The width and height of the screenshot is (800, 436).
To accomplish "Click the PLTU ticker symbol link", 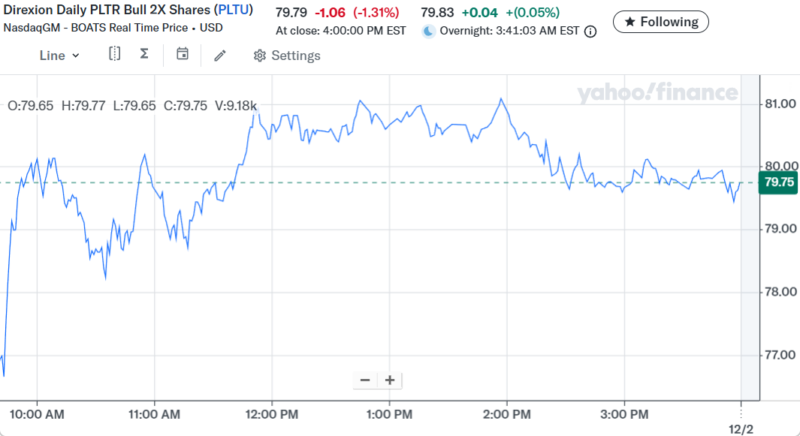I will [234, 11].
